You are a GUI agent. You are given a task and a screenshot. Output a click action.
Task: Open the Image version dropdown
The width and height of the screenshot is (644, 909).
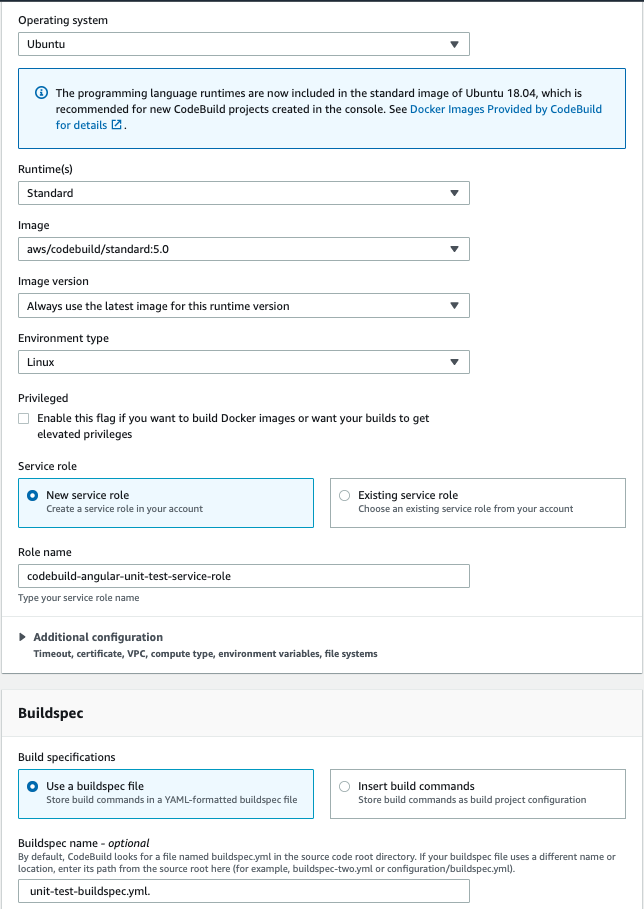(243, 306)
